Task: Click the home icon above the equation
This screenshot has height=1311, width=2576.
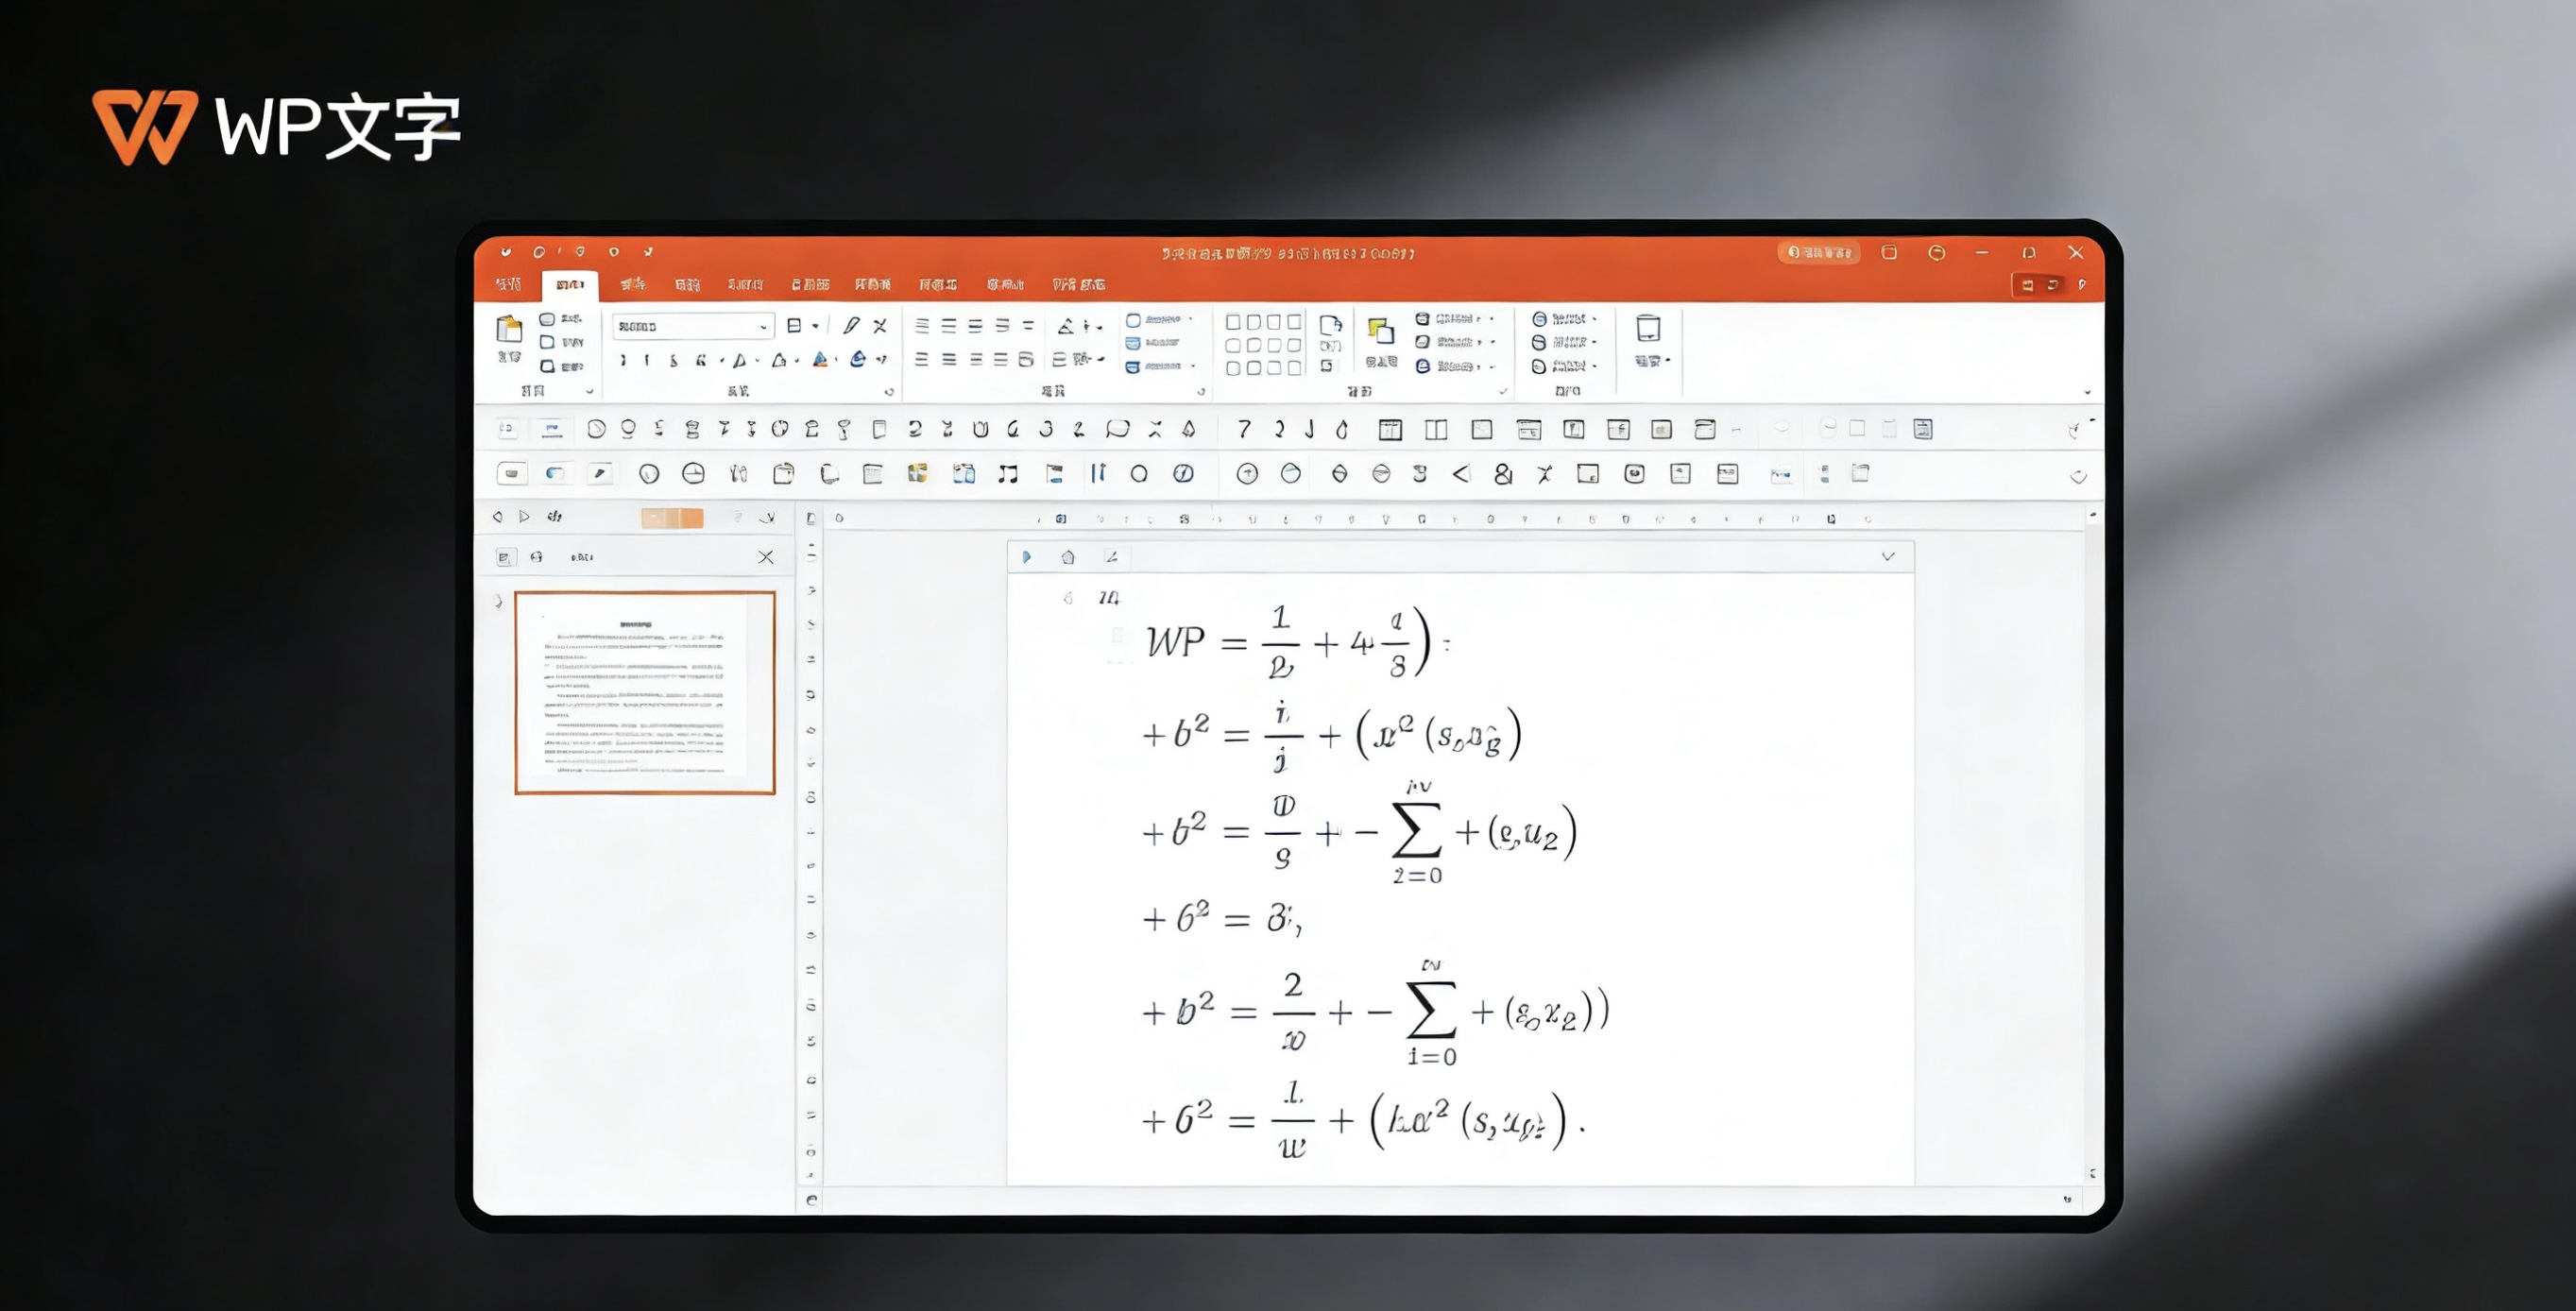Action: click(x=1068, y=557)
